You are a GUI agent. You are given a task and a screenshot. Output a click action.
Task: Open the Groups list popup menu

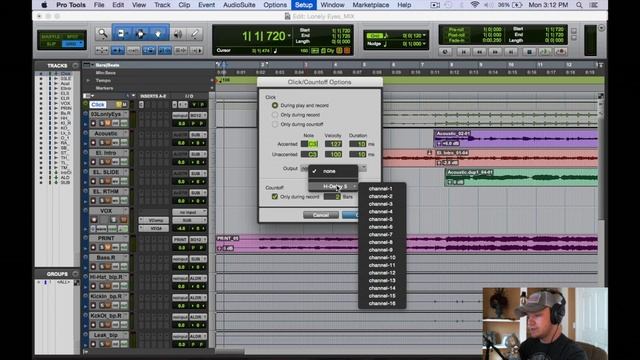click(75, 273)
